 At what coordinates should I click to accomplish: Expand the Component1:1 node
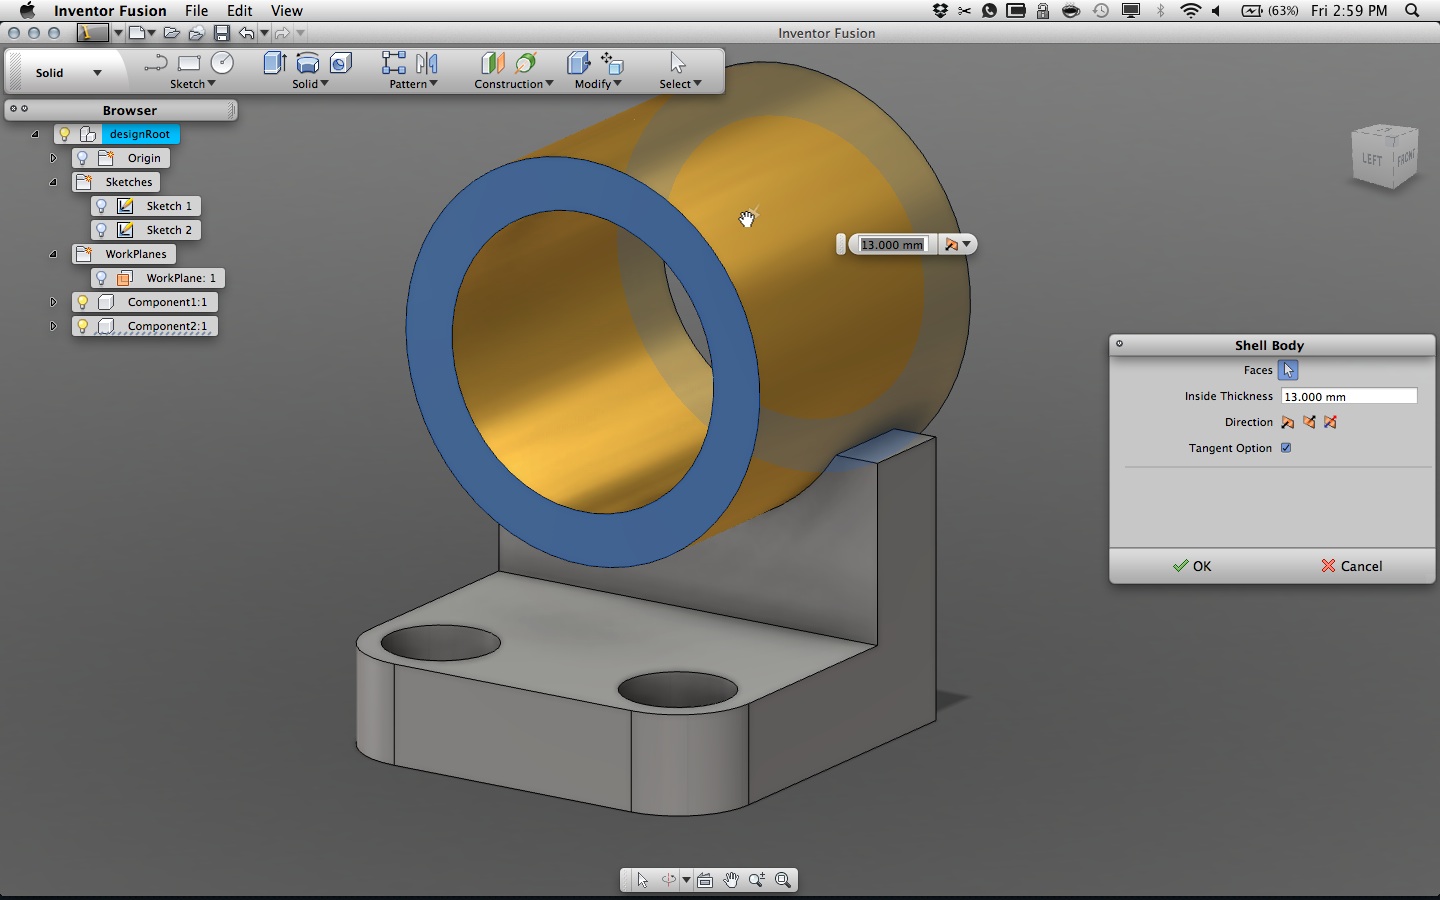(x=53, y=302)
